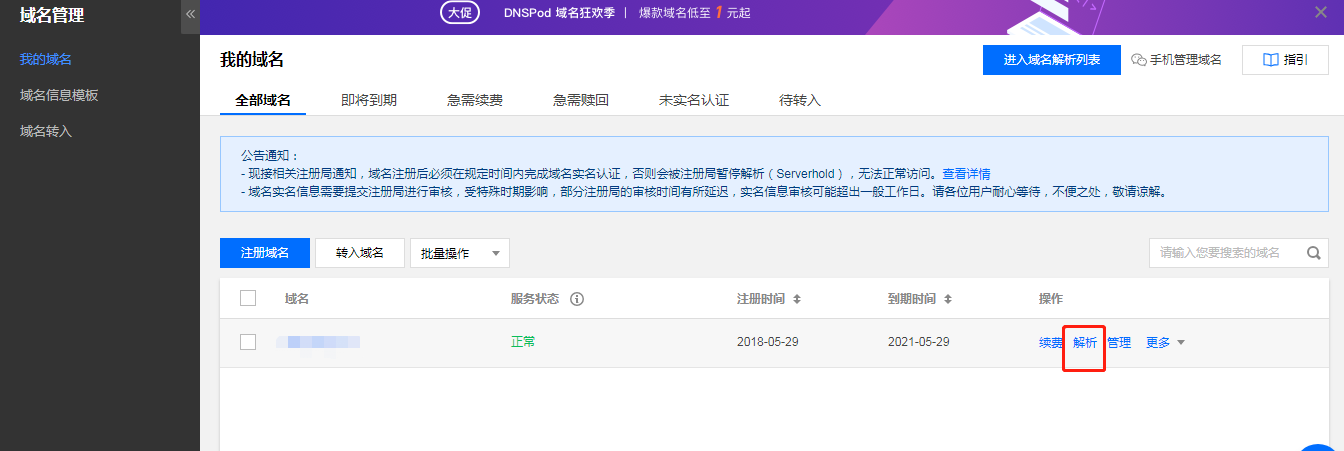Open 域名转入 in the sidebar
This screenshot has width=1344, height=451.
(x=46, y=131)
